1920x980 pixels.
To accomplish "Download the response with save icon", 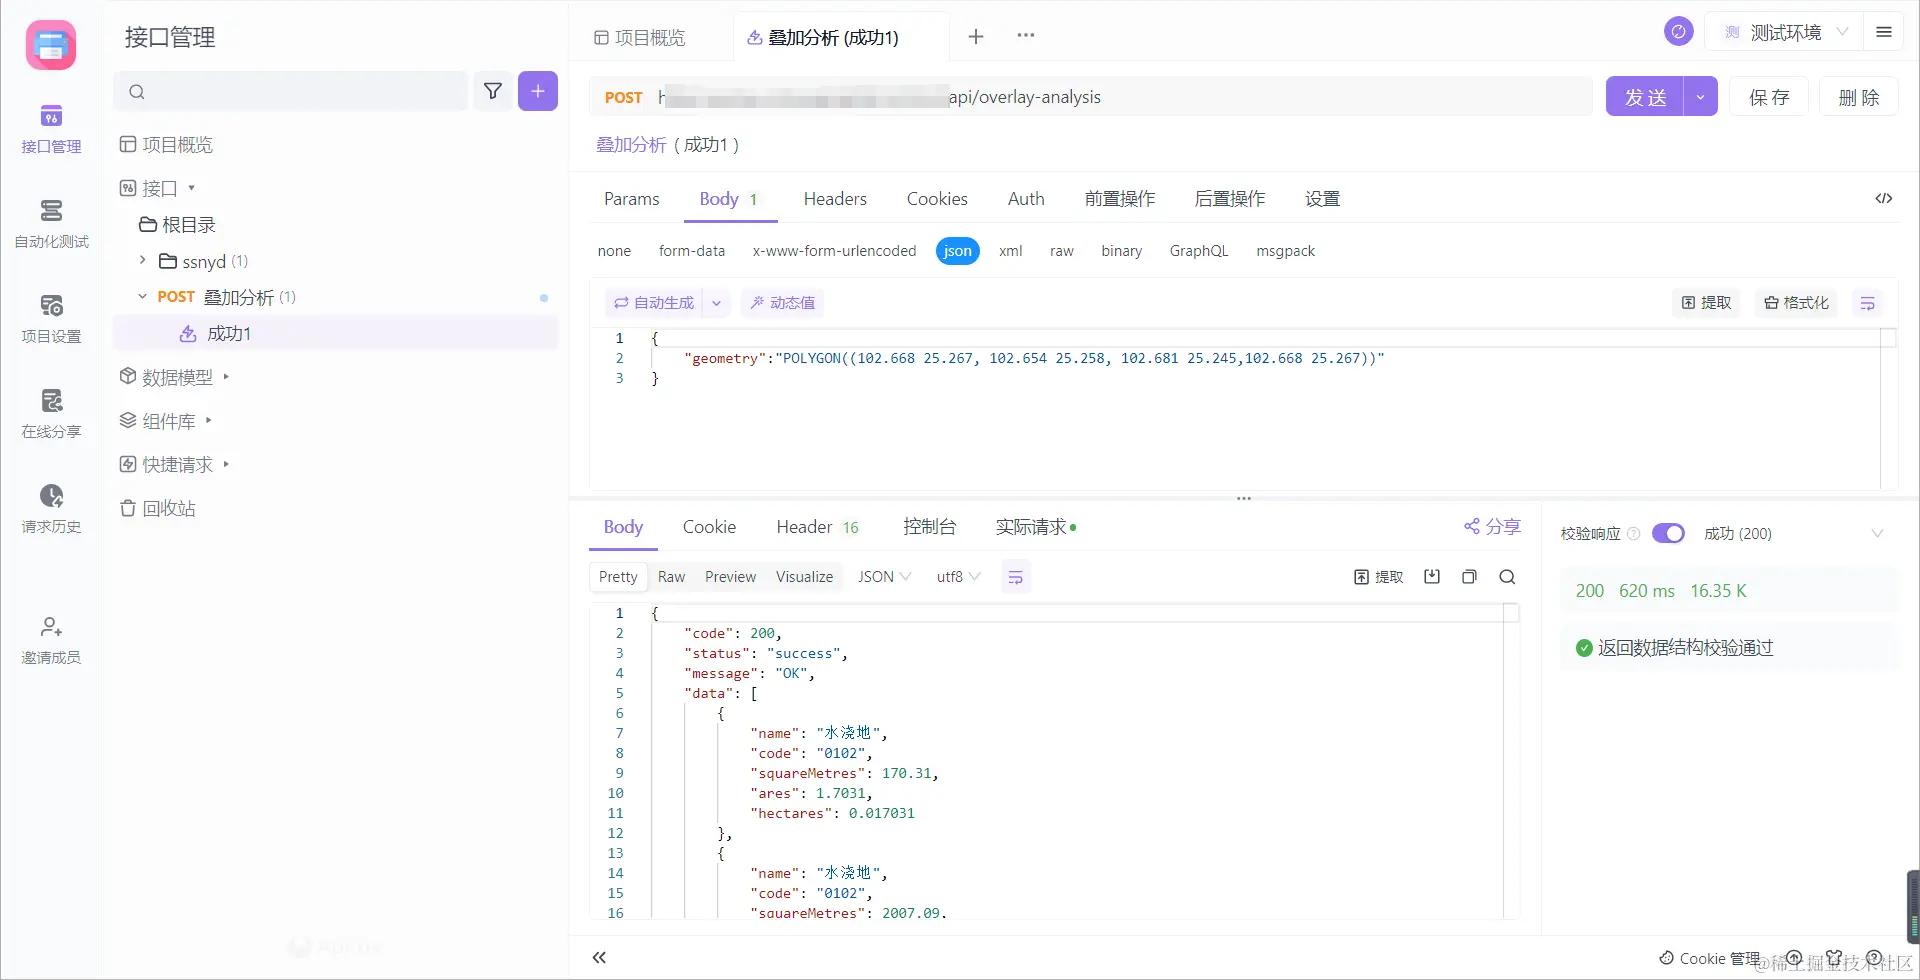I will [x=1432, y=577].
